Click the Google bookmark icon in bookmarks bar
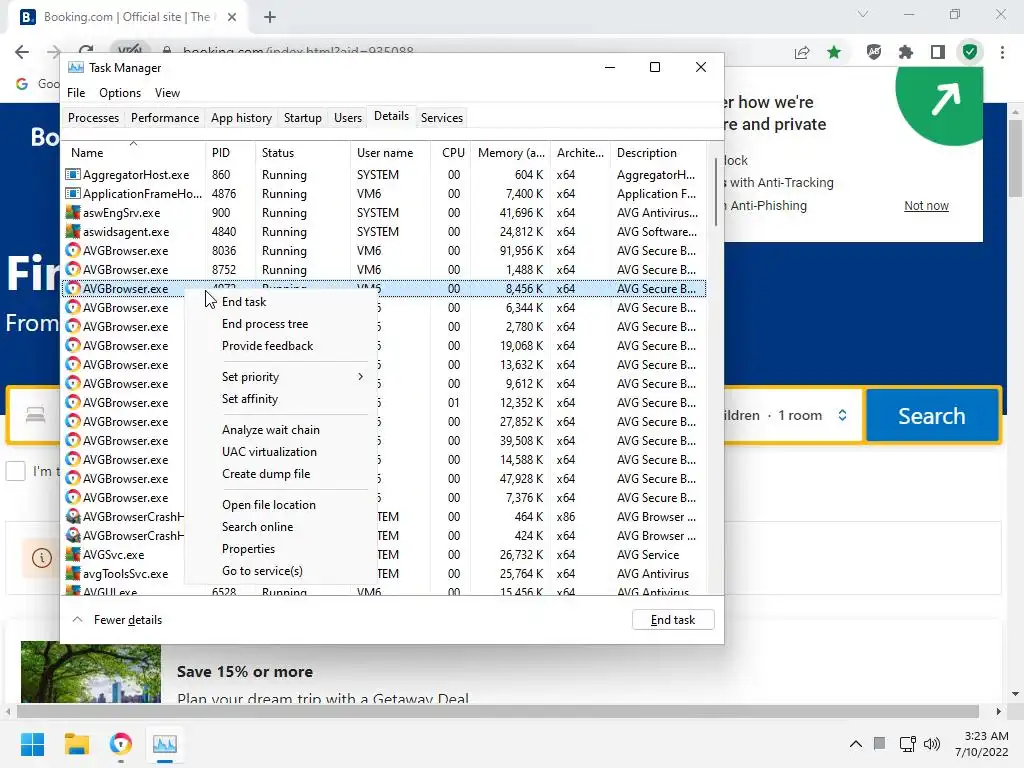Screen dimensions: 1024x768 coord(22,84)
